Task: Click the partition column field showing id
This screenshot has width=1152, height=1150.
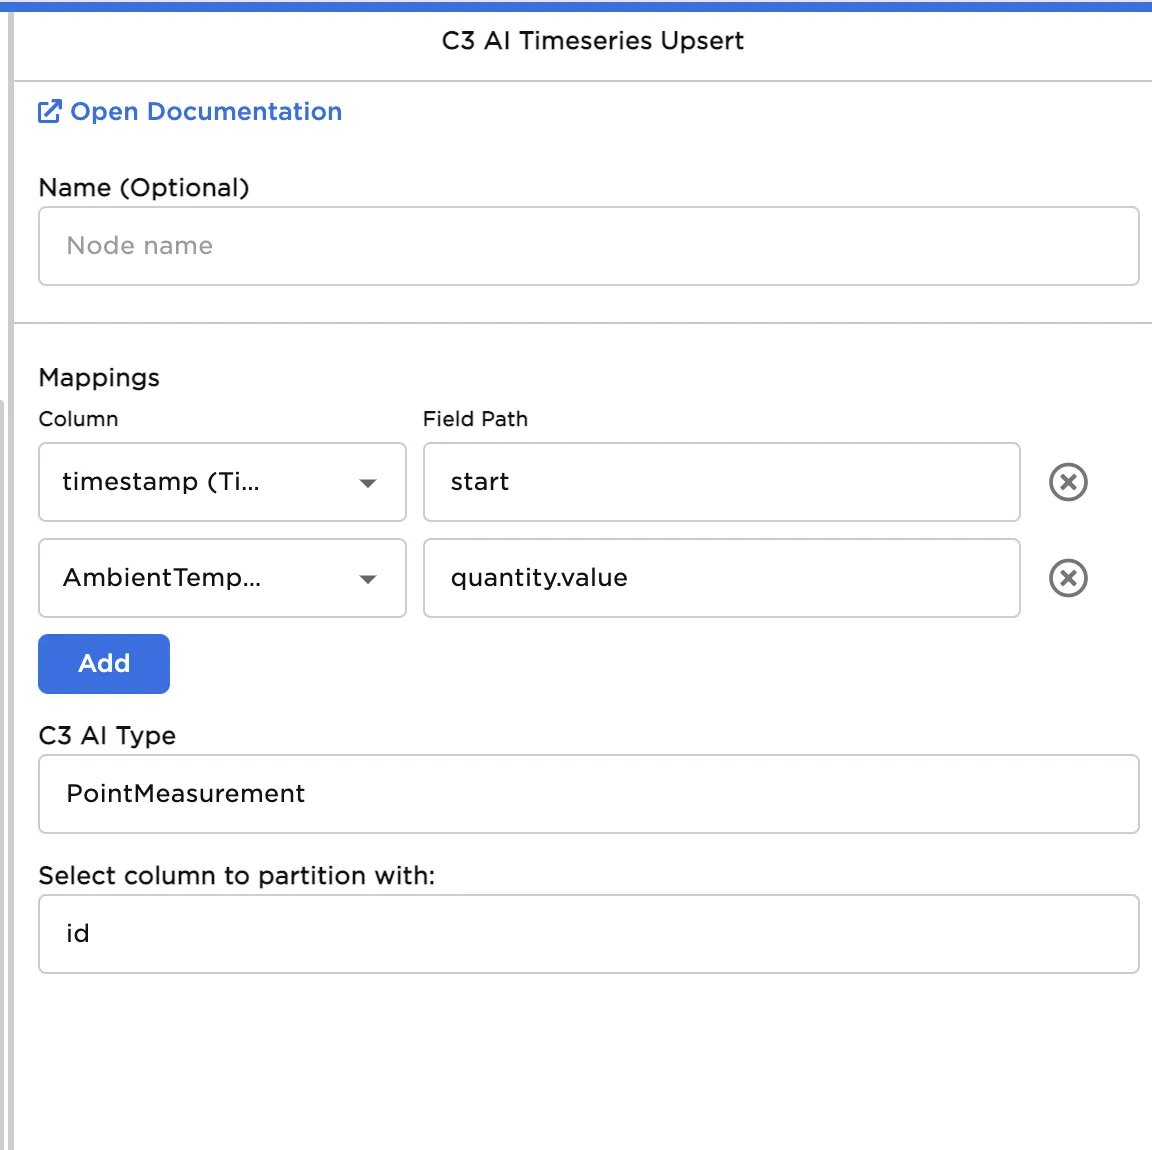Action: tap(588, 934)
